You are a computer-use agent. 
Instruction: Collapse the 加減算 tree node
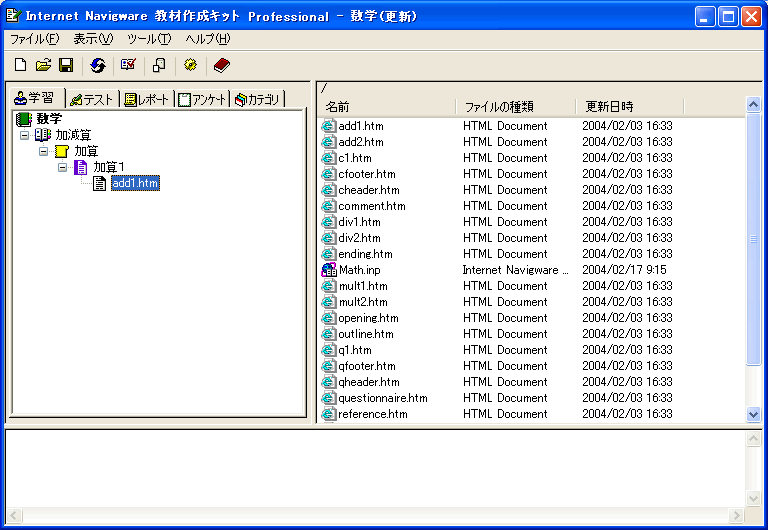pos(25,135)
